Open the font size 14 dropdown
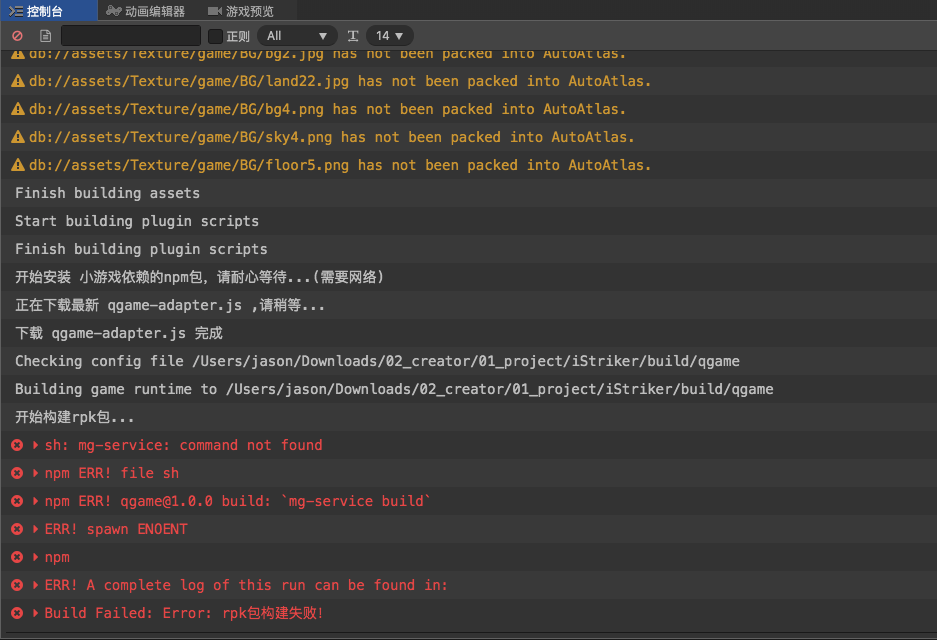The image size is (937, 640). (x=389, y=36)
